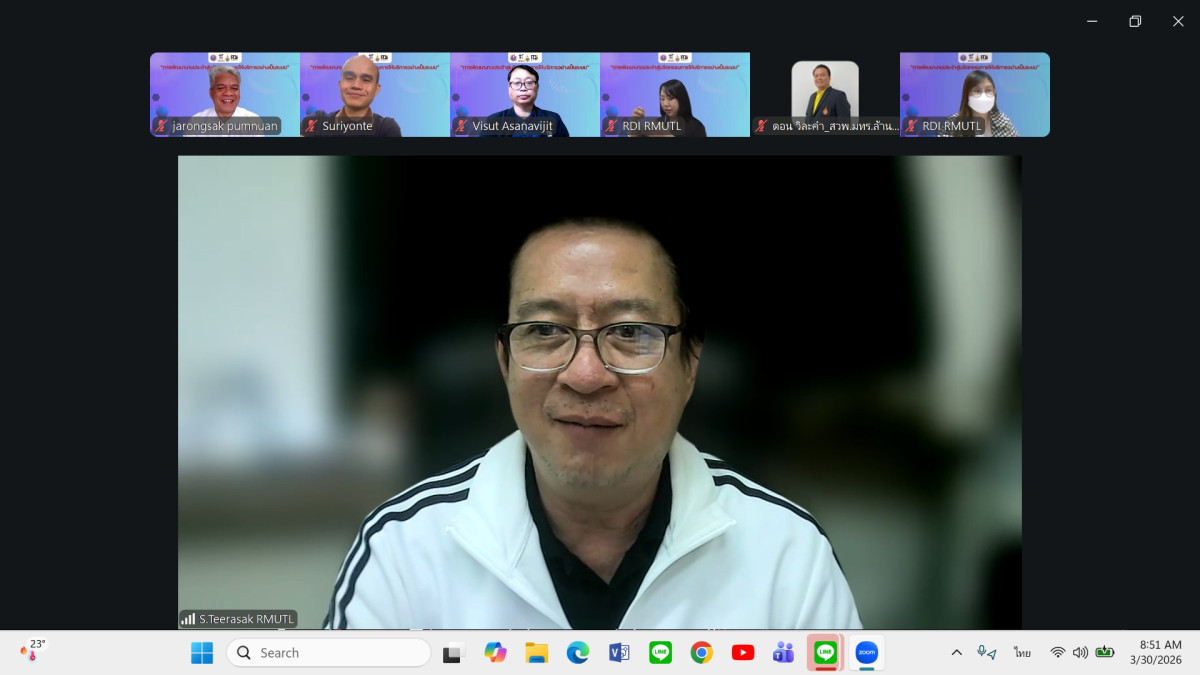Select jarongsak pumnuan's video thumbnail
The width and height of the screenshot is (1200, 675).
coord(225,94)
